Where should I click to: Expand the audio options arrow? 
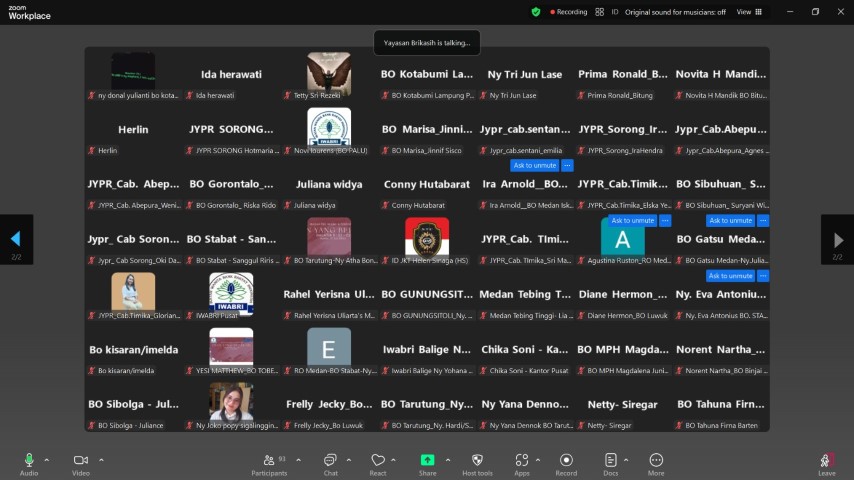pyautogui.click(x=47, y=460)
